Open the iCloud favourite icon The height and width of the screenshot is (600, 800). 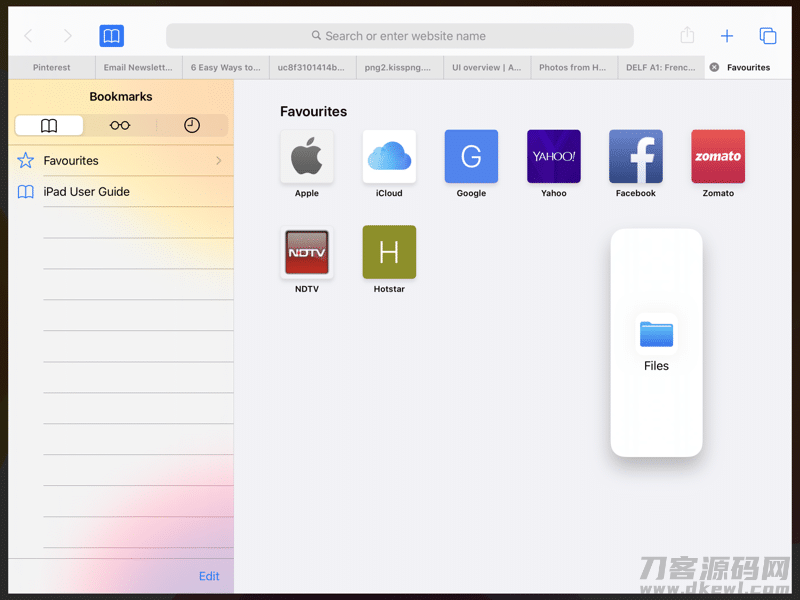[x=389, y=156]
